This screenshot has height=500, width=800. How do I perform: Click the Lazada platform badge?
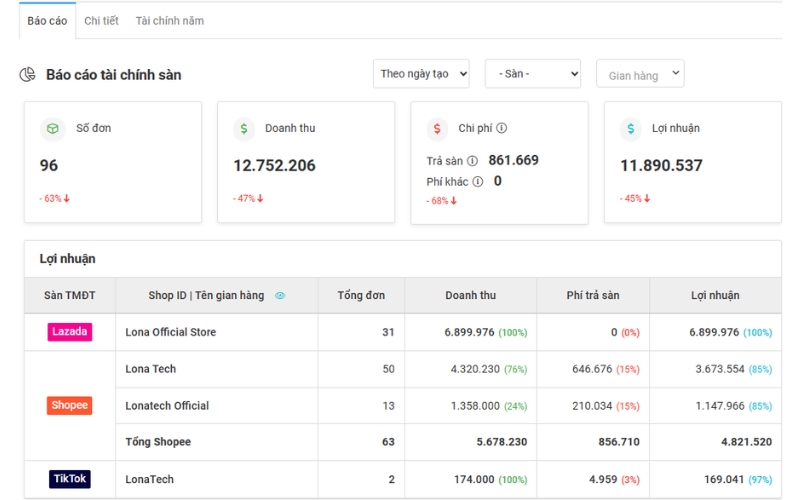pos(69,332)
